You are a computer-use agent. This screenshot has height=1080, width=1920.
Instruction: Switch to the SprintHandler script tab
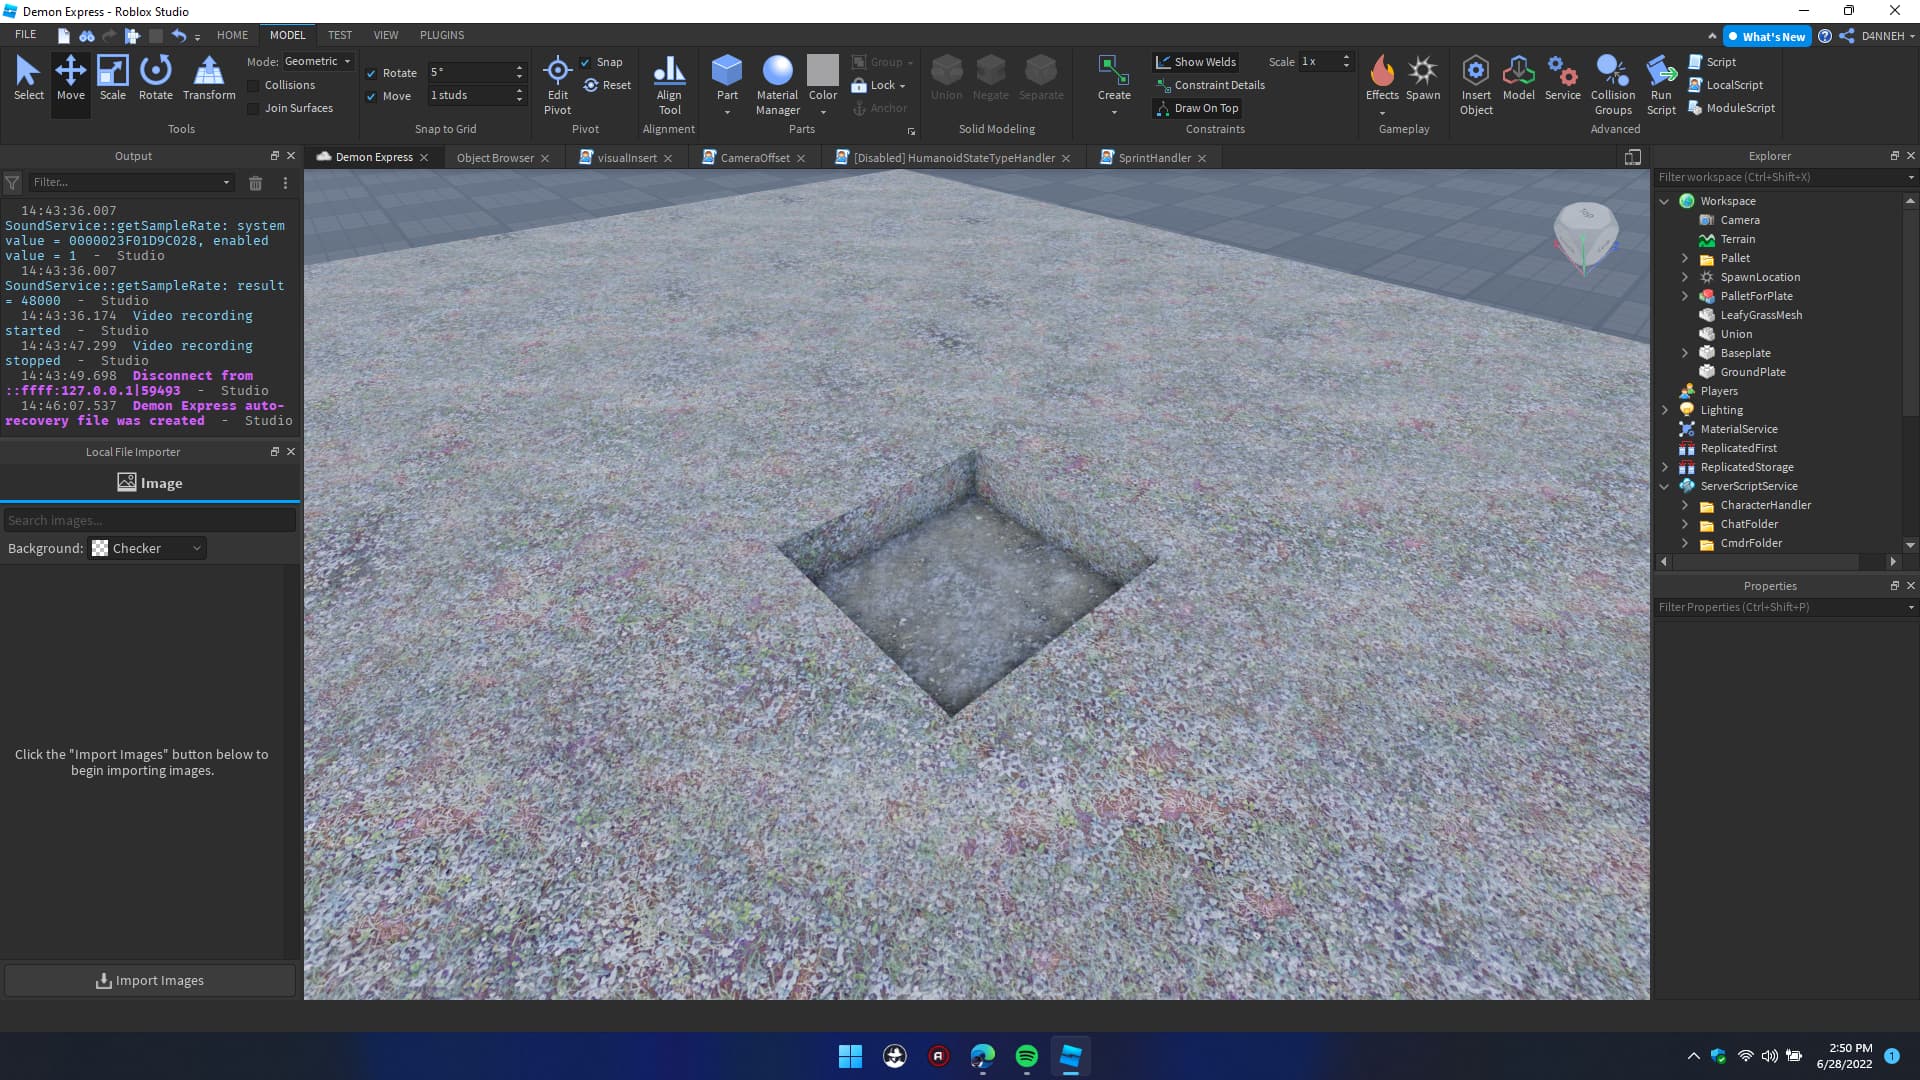(1153, 158)
